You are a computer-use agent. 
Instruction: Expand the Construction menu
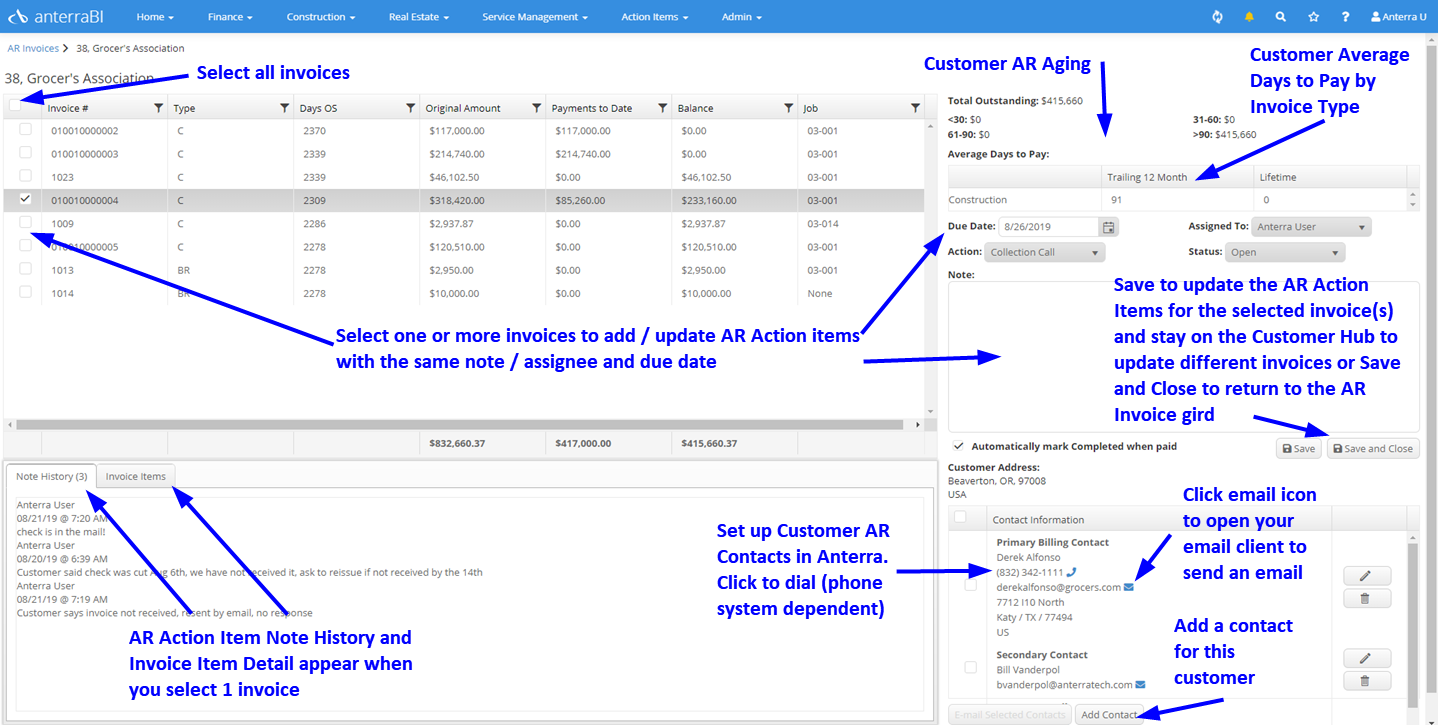click(321, 17)
